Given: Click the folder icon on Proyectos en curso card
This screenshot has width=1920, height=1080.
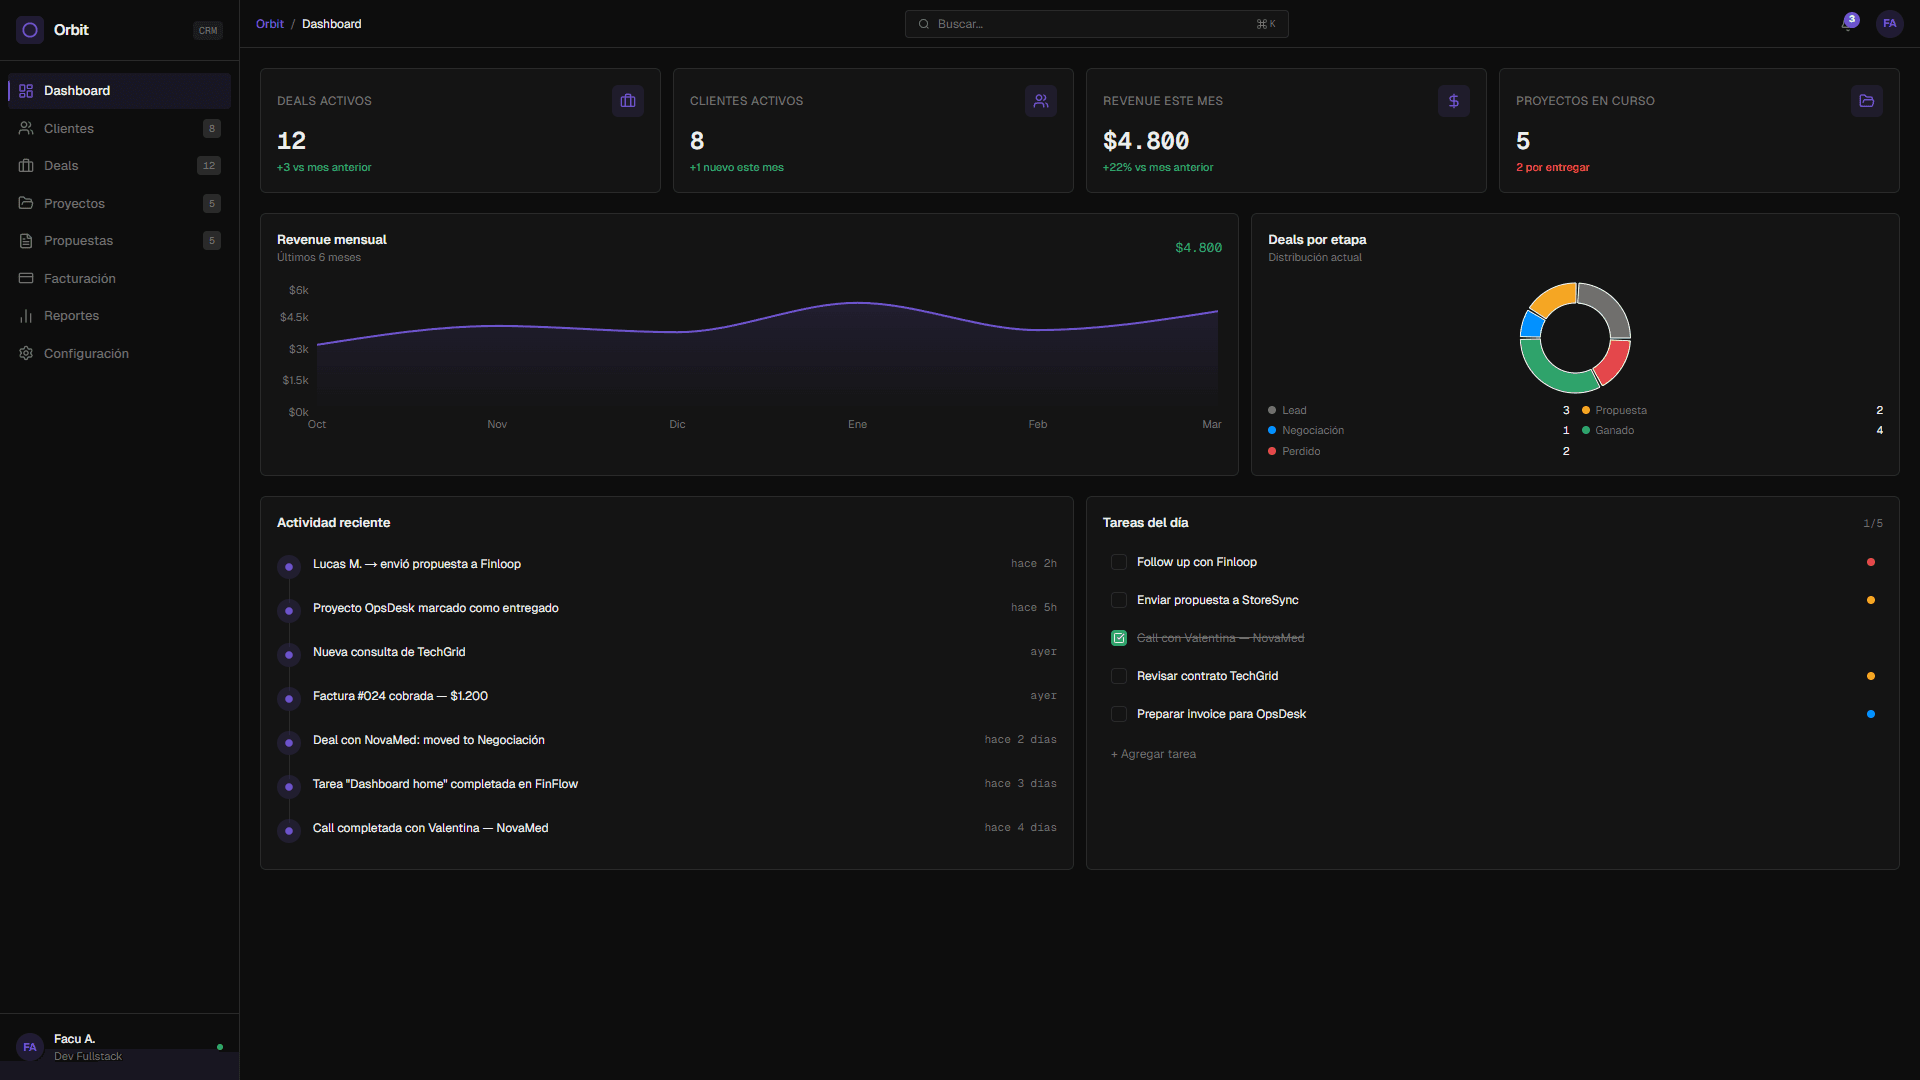Looking at the screenshot, I should click(1867, 100).
